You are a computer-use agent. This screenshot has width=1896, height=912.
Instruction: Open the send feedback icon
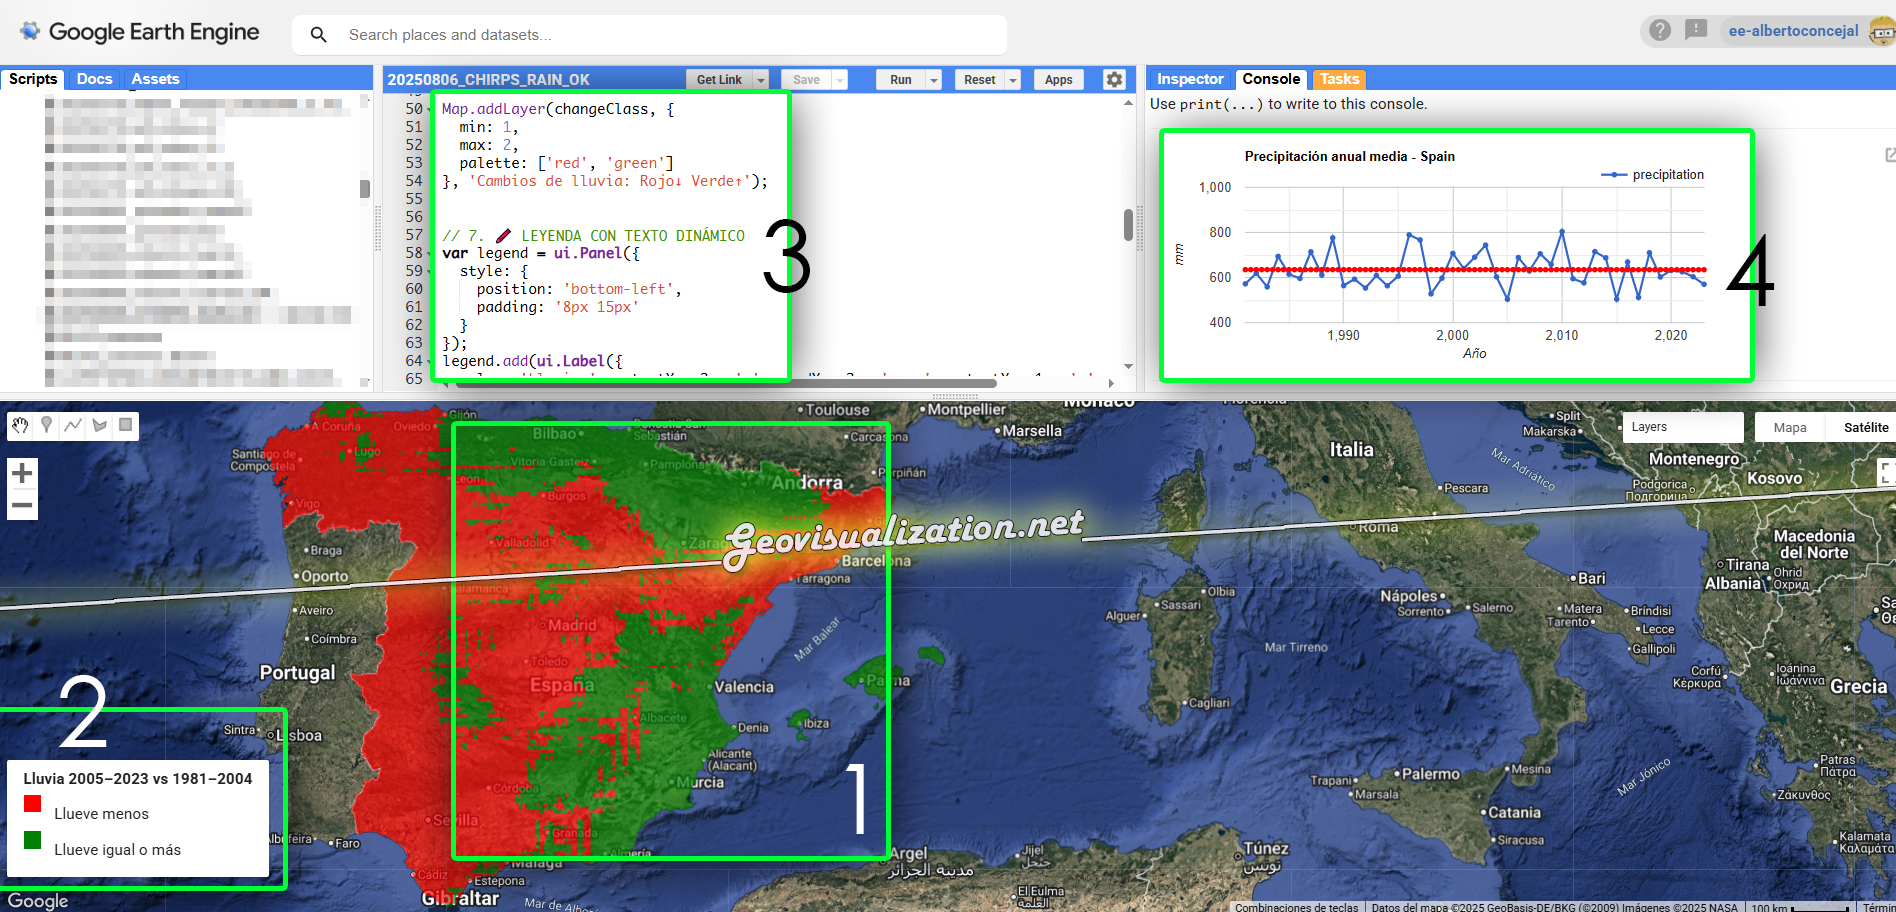(1696, 31)
